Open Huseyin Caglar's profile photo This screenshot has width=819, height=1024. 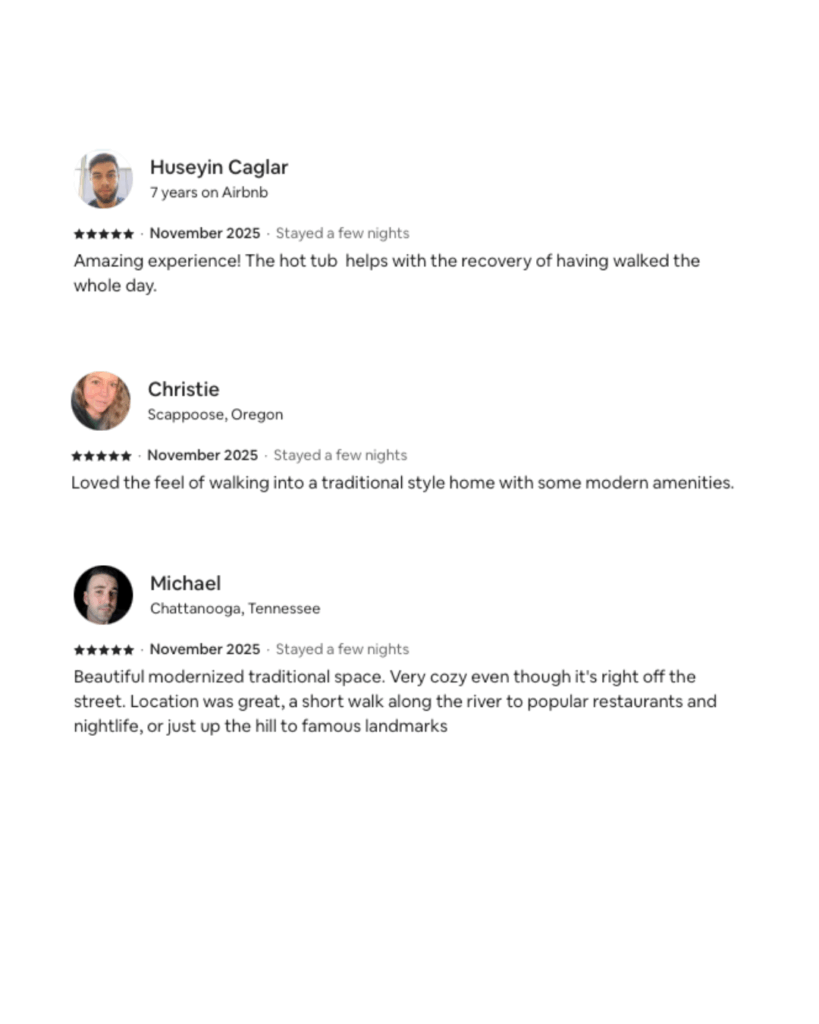(x=103, y=180)
